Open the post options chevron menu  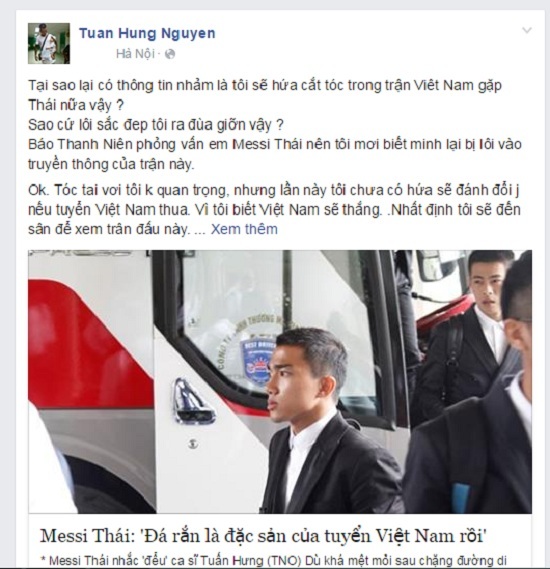[x=526, y=30]
